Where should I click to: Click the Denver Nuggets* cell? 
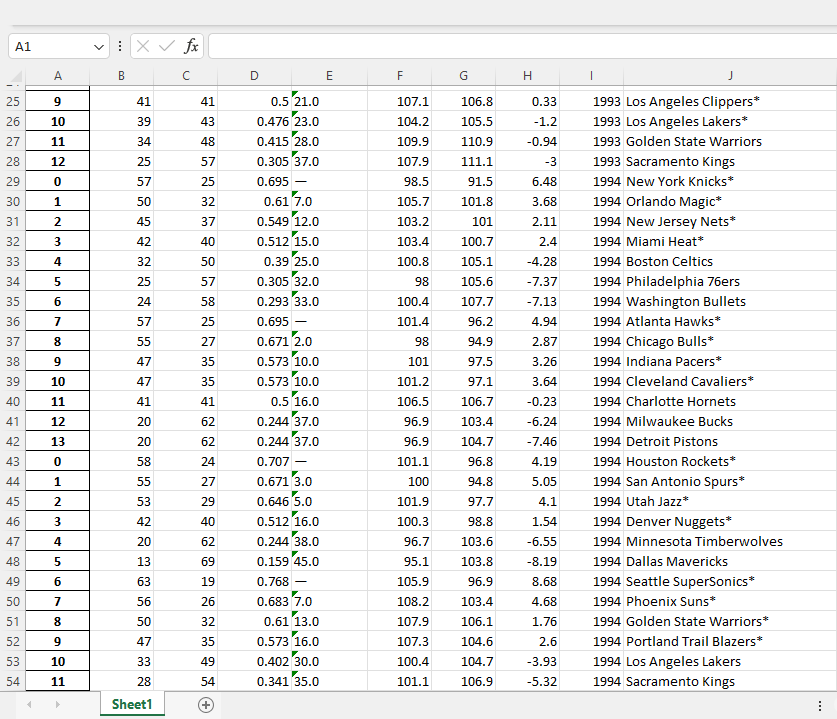pos(730,522)
